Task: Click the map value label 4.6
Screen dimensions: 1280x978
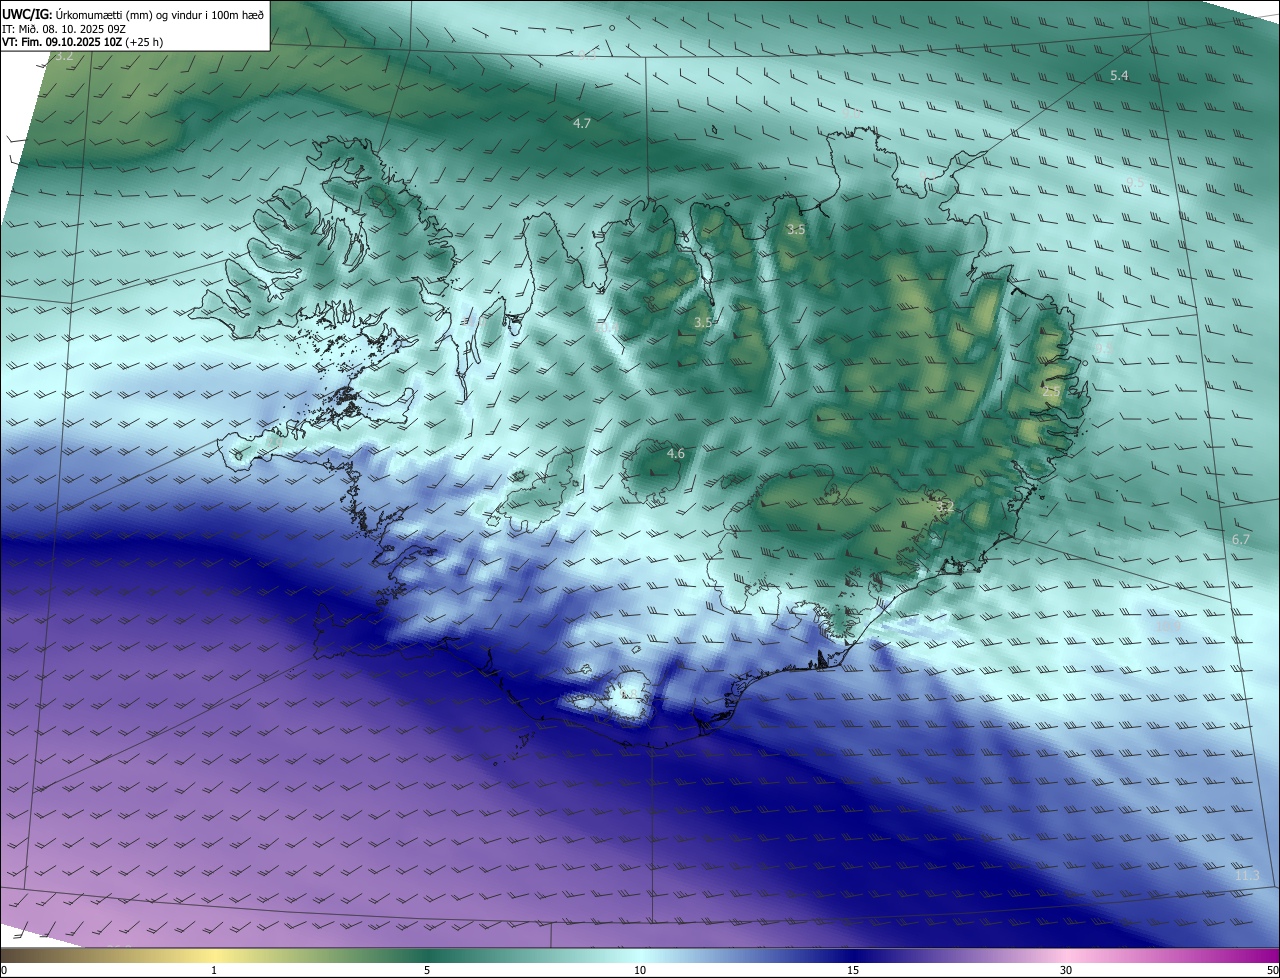Action: pyautogui.click(x=675, y=454)
